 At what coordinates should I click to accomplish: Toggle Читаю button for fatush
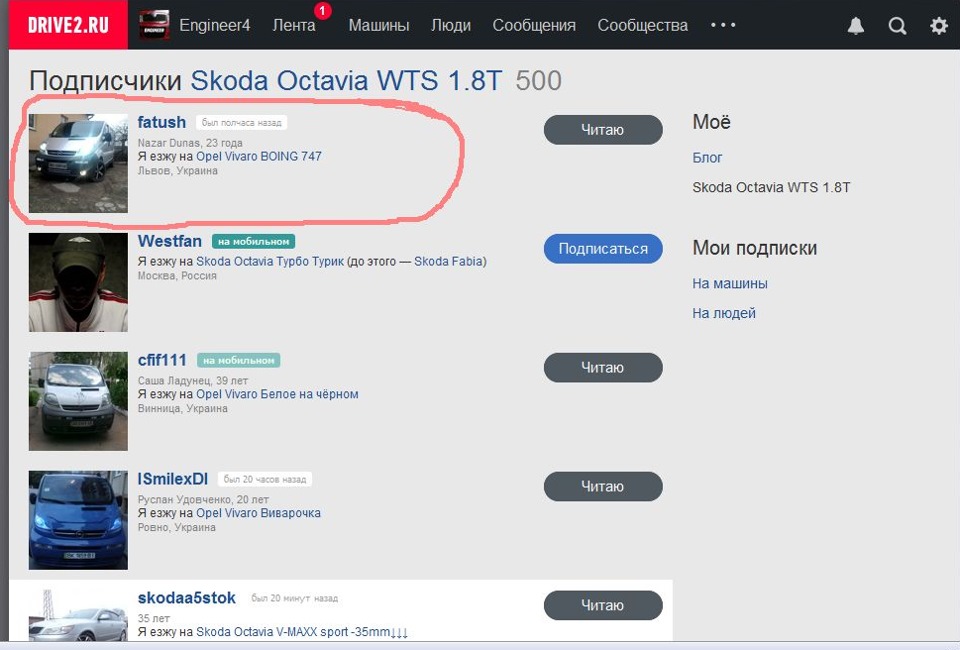click(602, 130)
